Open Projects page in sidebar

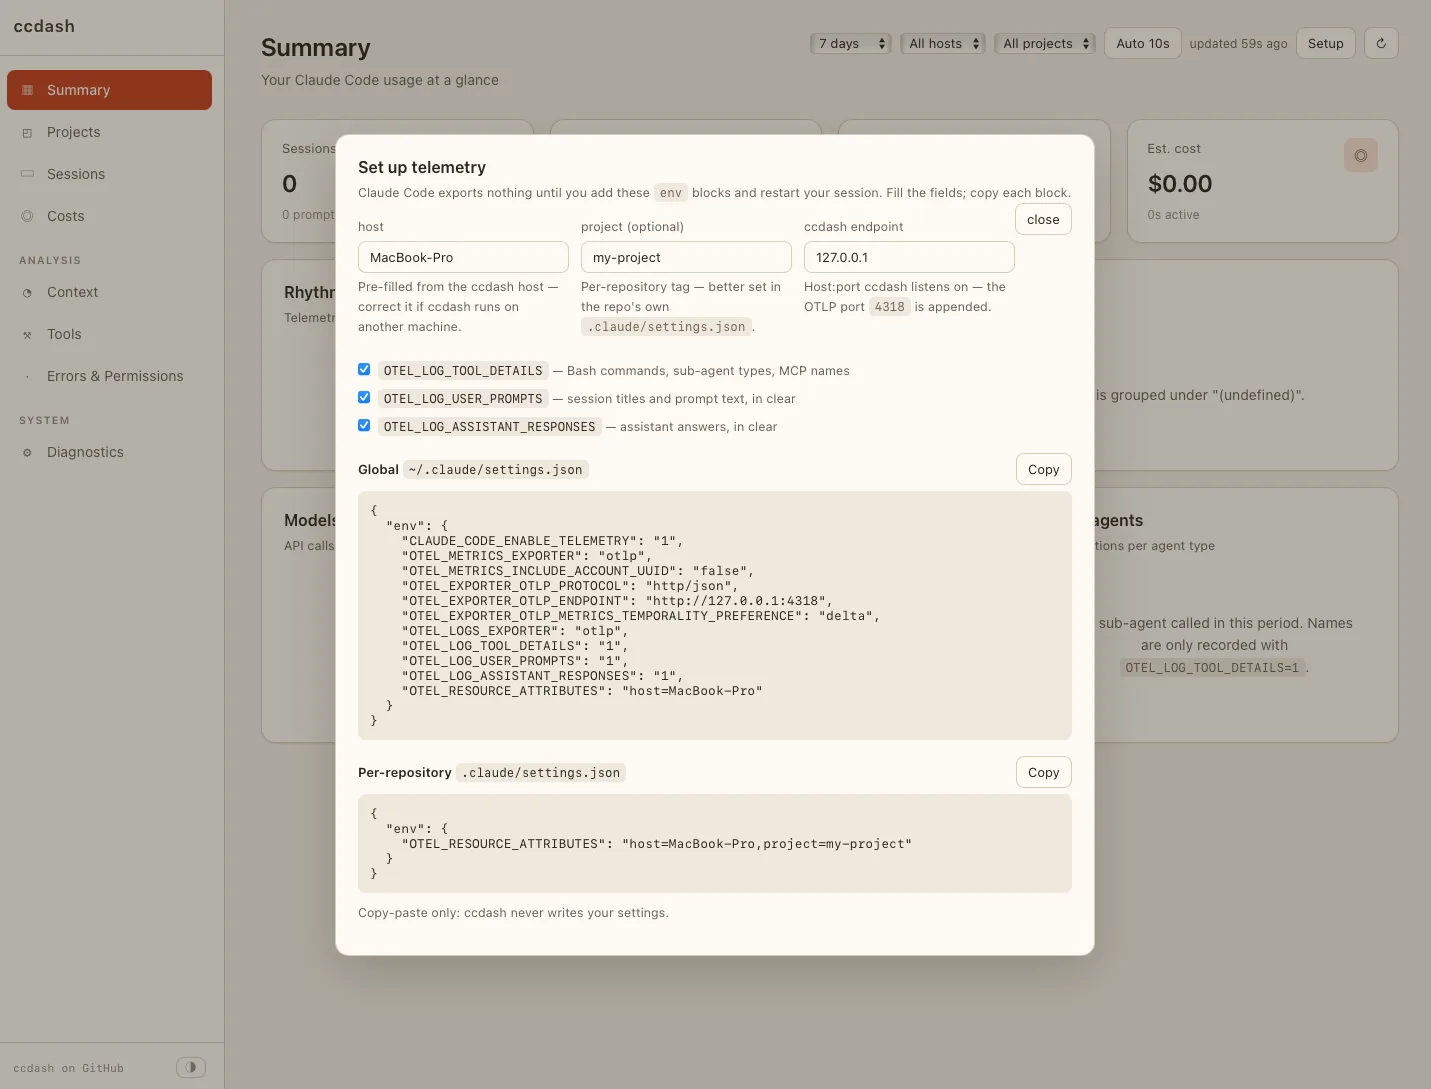109,132
